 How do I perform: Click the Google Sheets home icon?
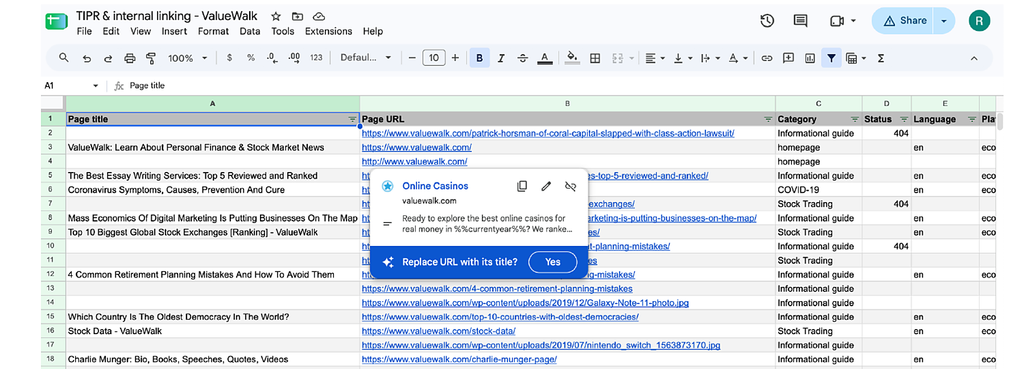pyautogui.click(x=56, y=21)
